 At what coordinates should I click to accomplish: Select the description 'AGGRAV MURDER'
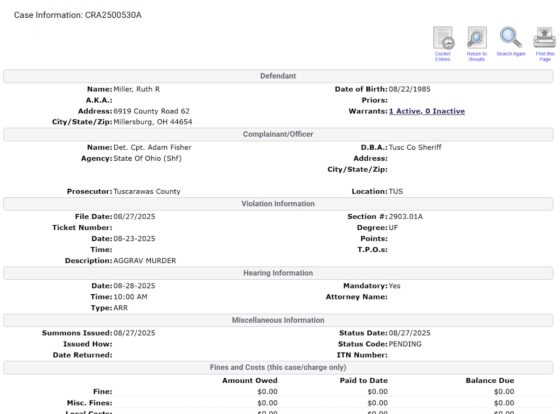[x=145, y=261]
